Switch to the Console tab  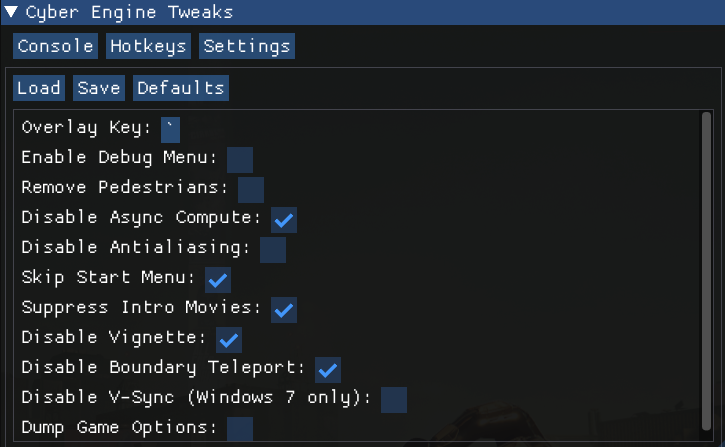(x=56, y=46)
